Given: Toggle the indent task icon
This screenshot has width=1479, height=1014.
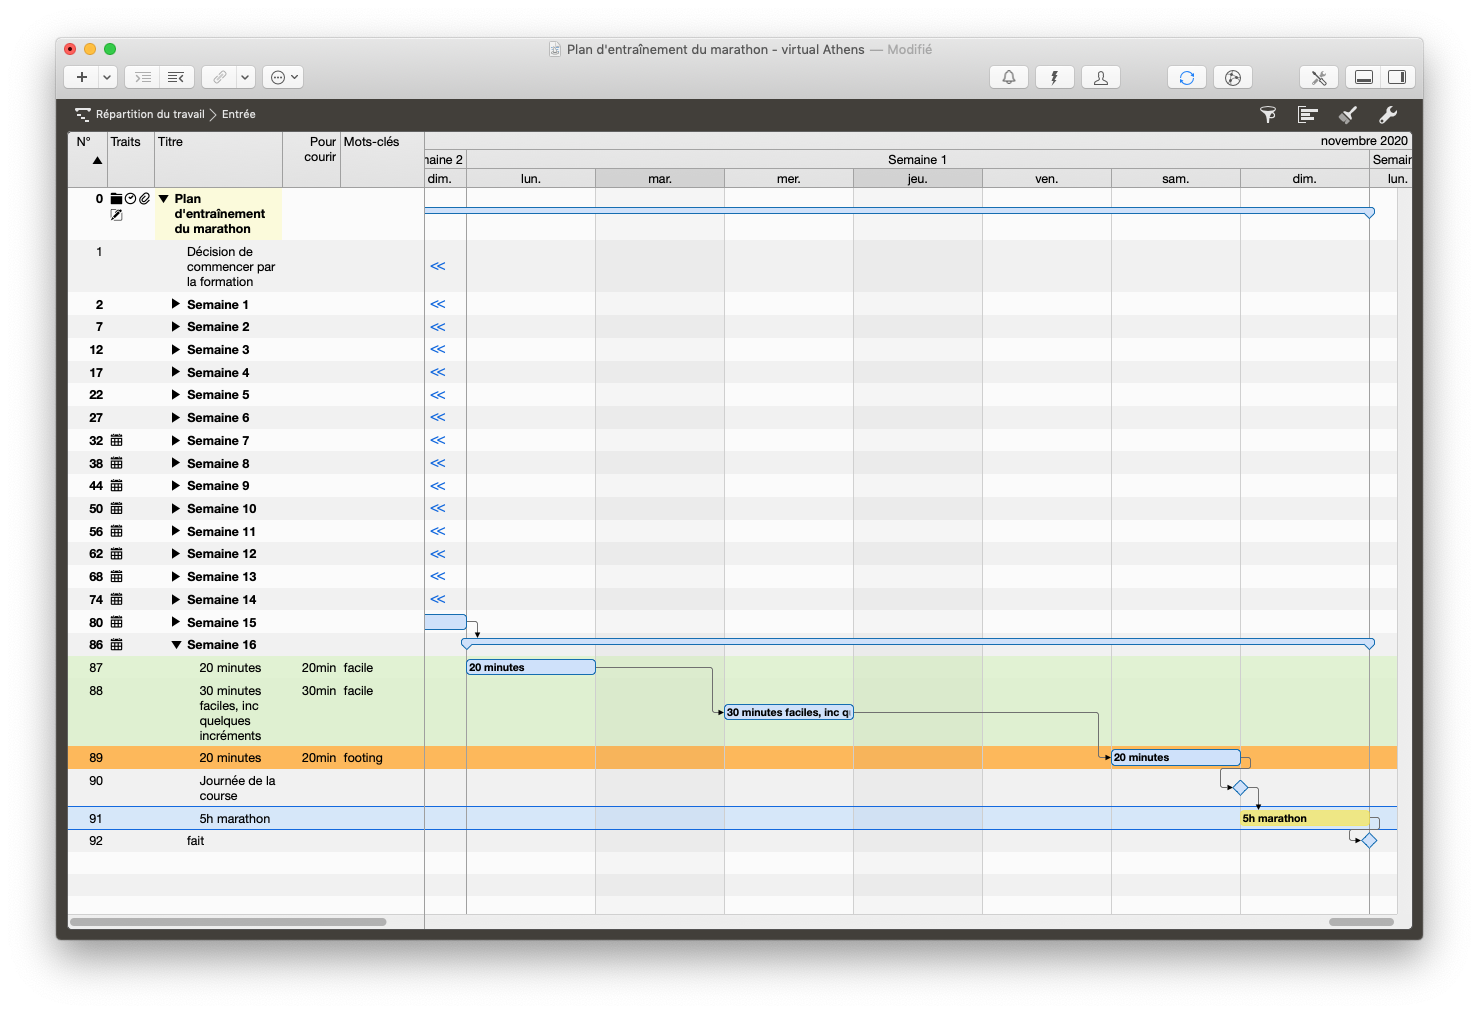Looking at the screenshot, I should (x=141, y=77).
